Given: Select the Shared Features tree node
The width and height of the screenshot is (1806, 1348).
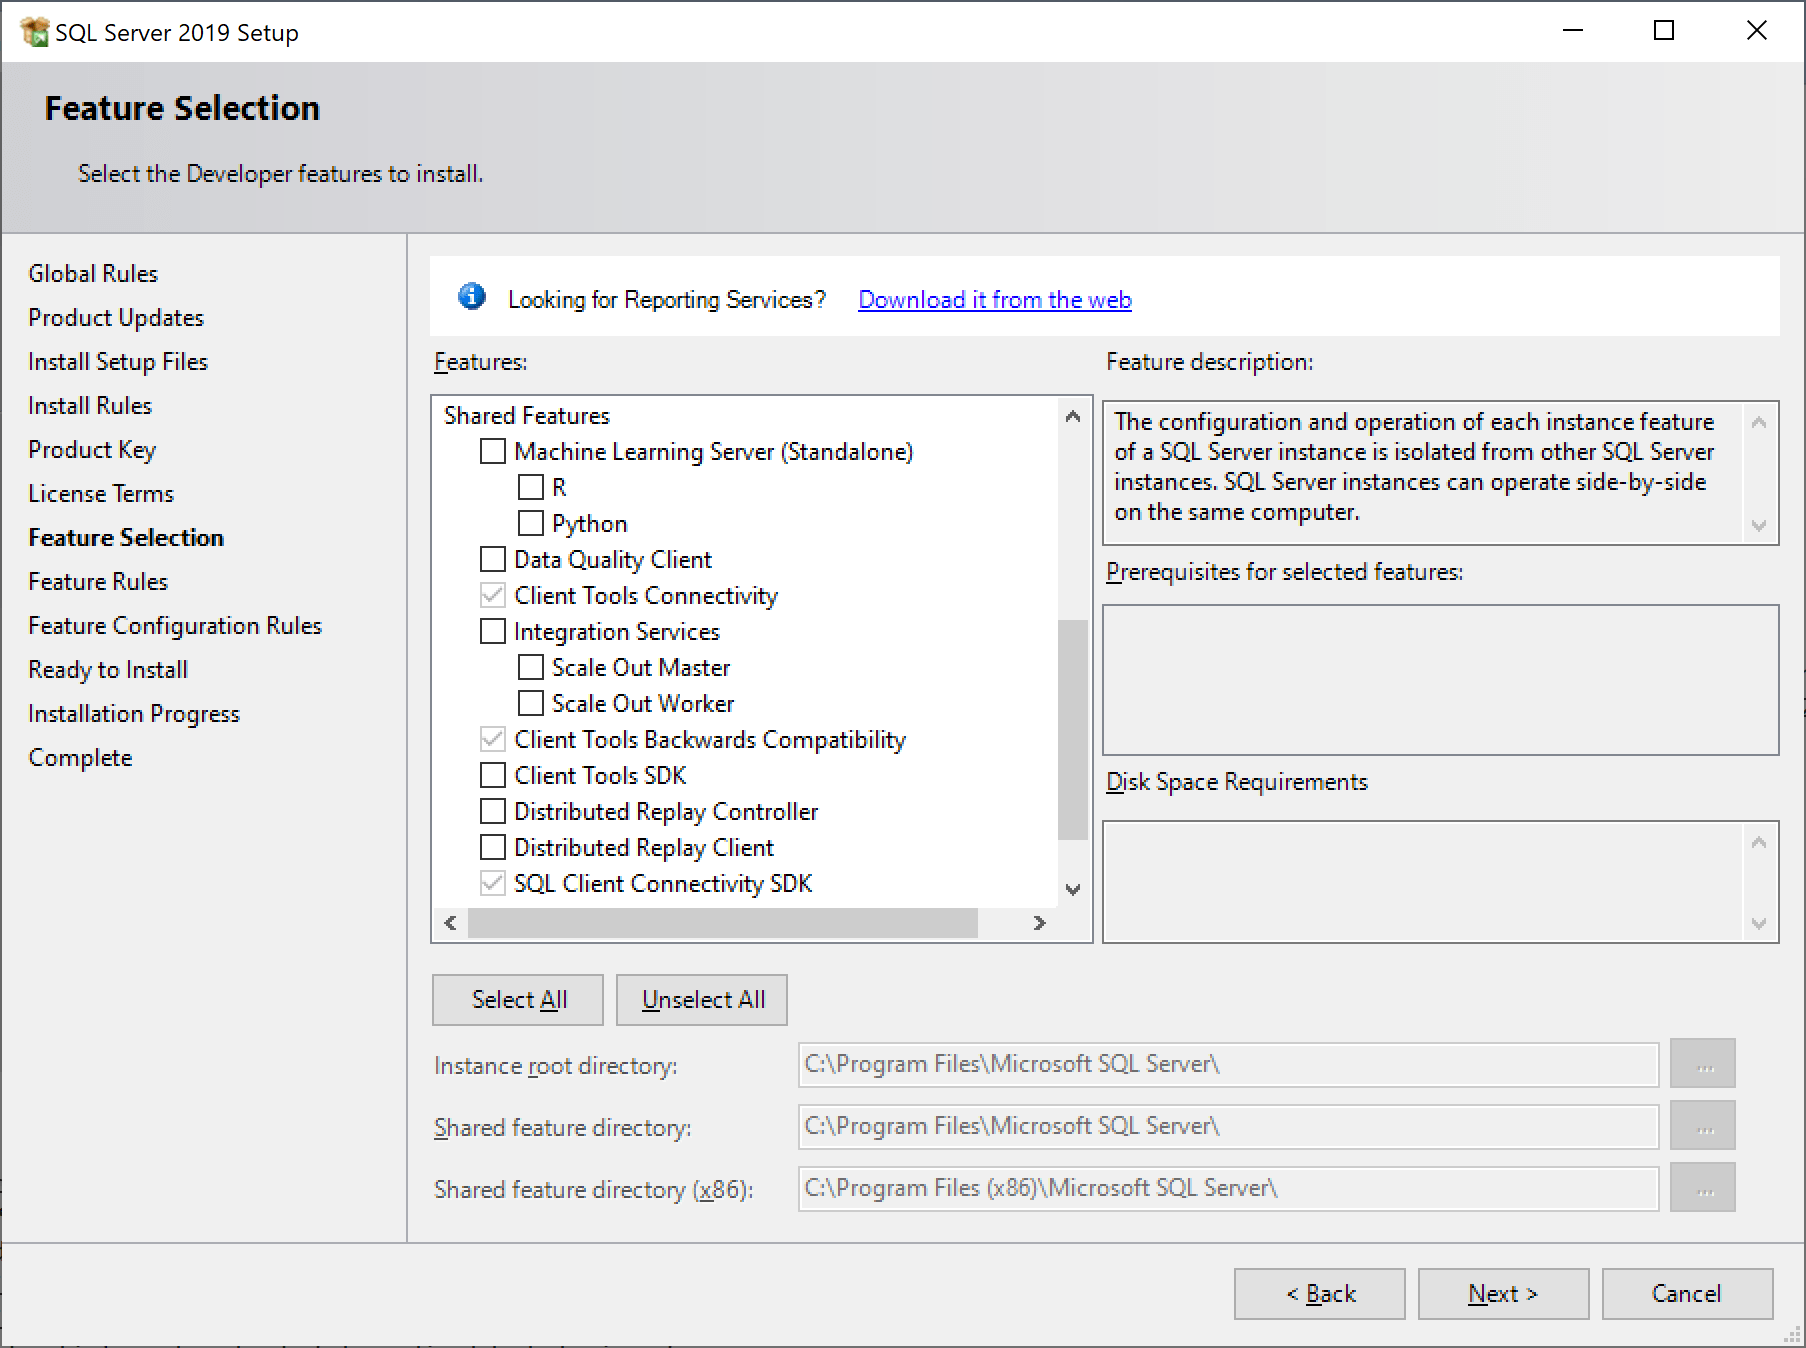Looking at the screenshot, I should (x=527, y=416).
